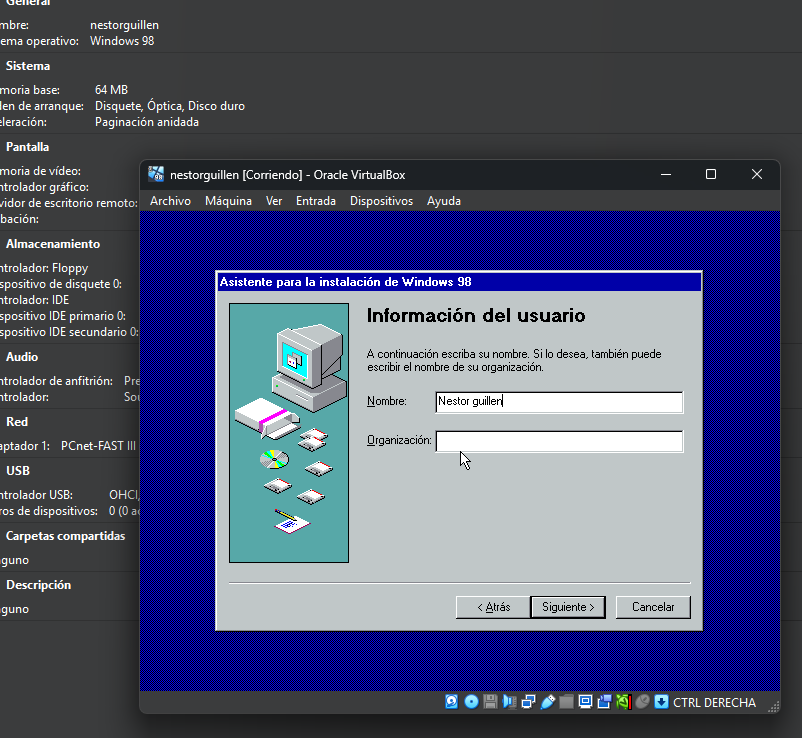Open the Máquina menu
The image size is (802, 738).
[228, 201]
